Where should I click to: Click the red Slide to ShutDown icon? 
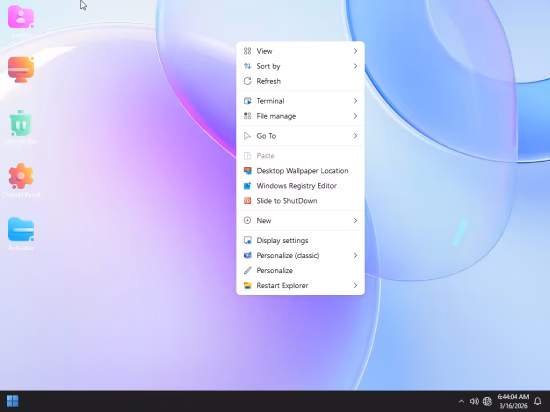[x=248, y=201]
